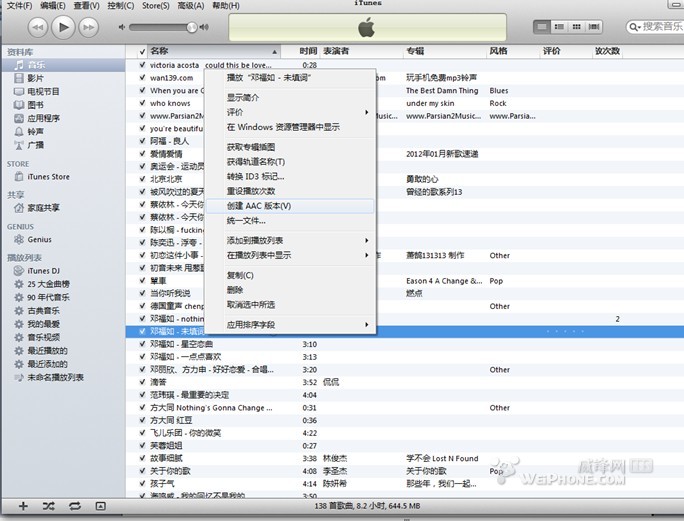Screen dimensions: 684x521
Task: Sort by 专辑 column header
Action: pyautogui.click(x=444, y=51)
